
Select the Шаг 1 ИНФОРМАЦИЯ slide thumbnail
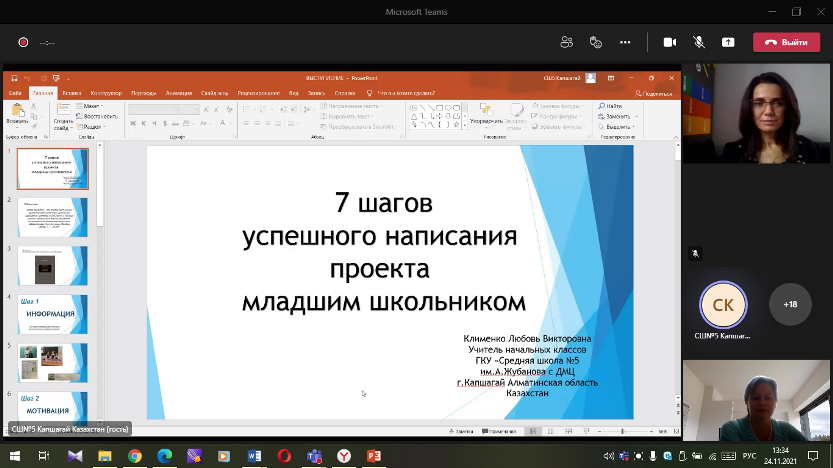click(x=52, y=315)
